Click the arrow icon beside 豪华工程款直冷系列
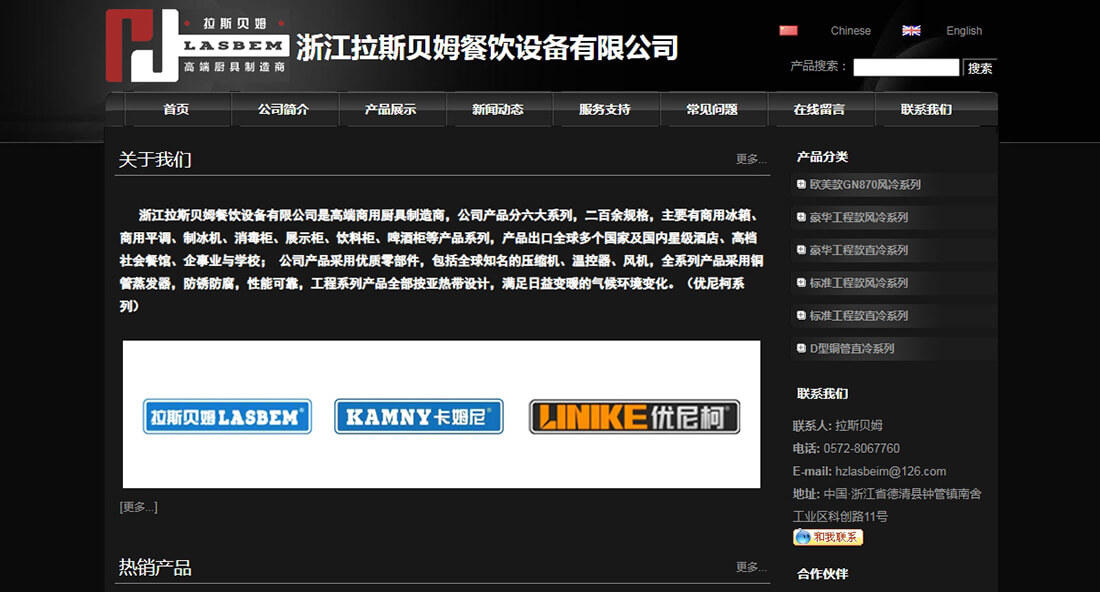Image resolution: width=1100 pixels, height=592 pixels. [x=799, y=250]
